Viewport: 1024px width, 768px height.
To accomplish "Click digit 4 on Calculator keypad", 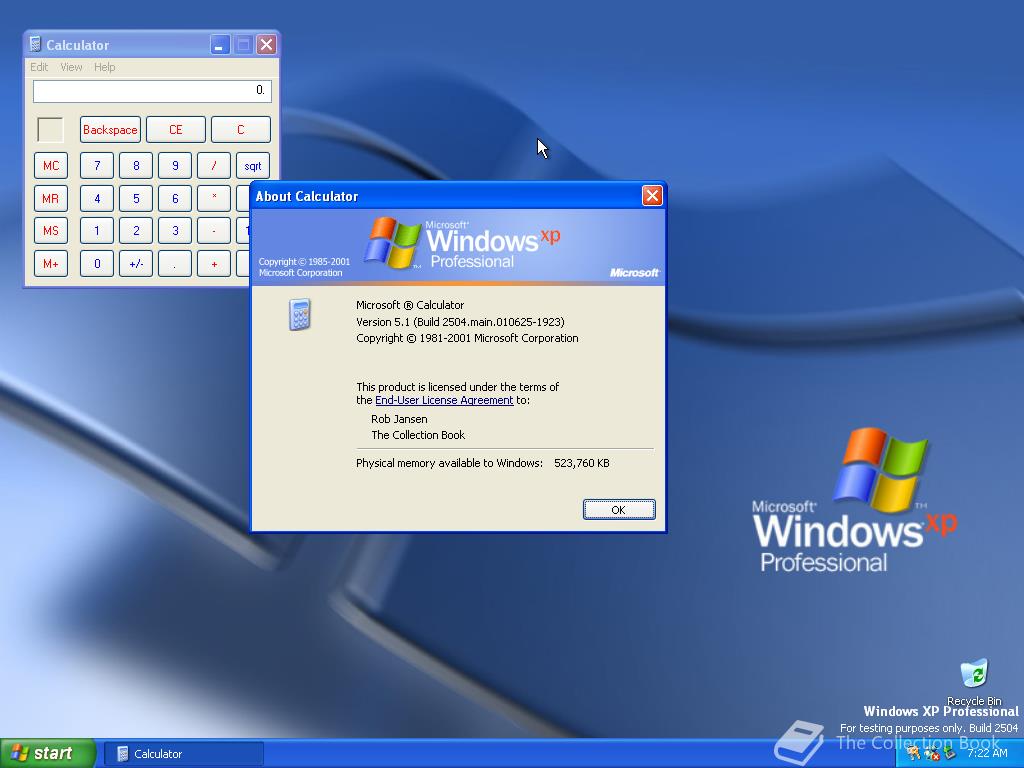I will [97, 199].
